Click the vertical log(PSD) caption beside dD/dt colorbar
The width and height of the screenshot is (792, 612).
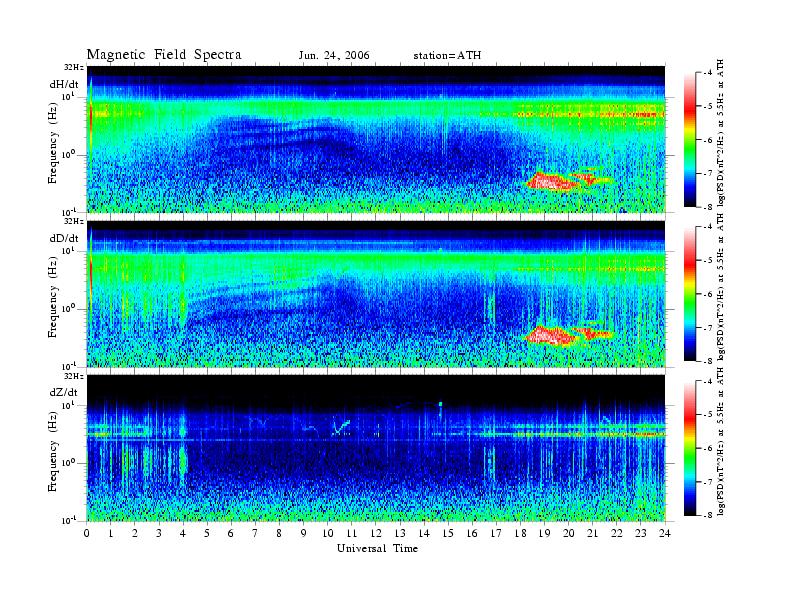(x=720, y=287)
